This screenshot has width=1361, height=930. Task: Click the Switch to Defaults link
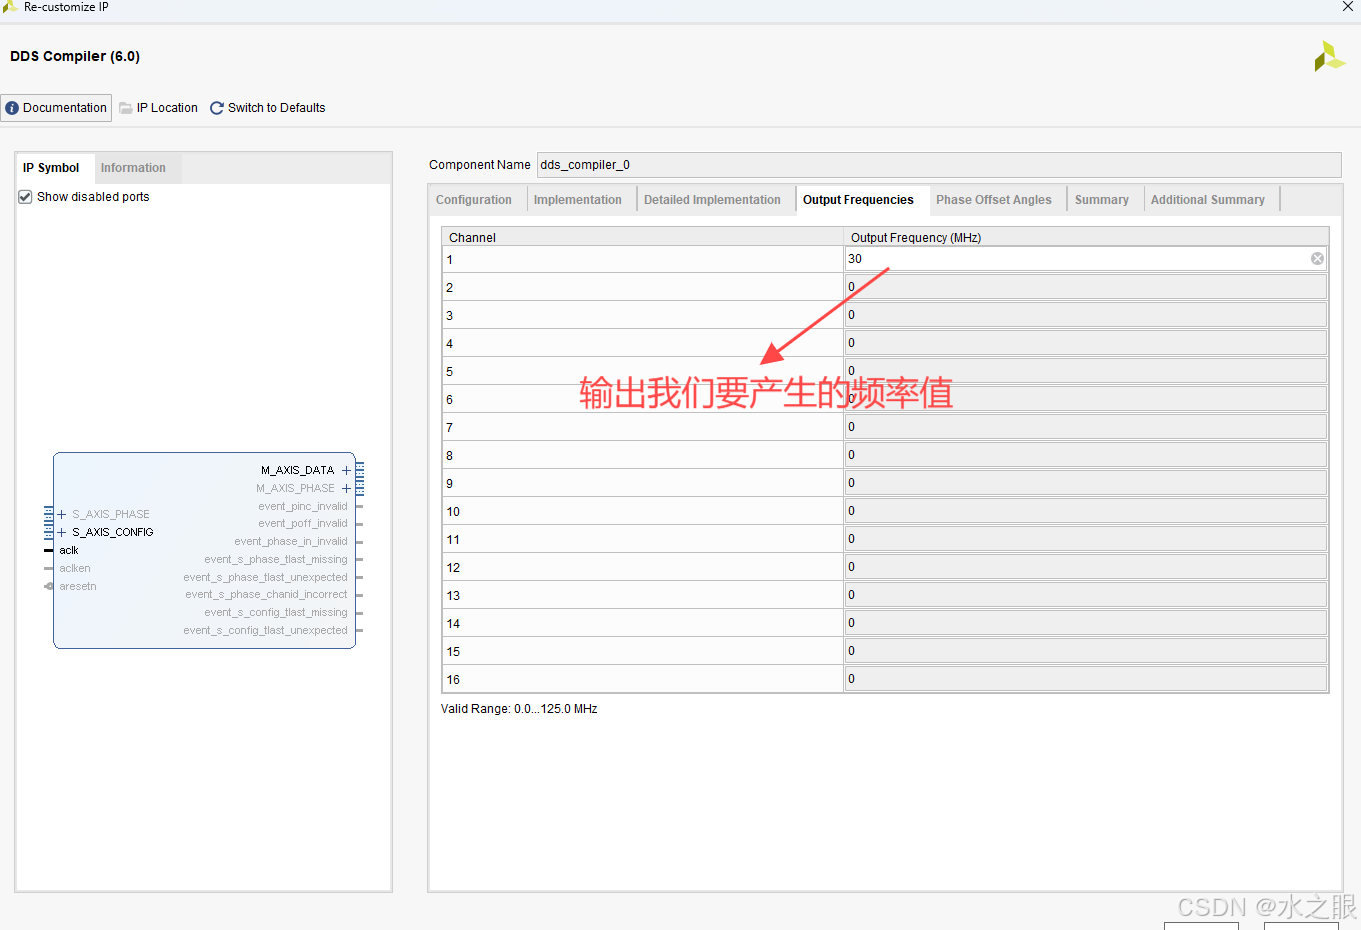(x=277, y=108)
